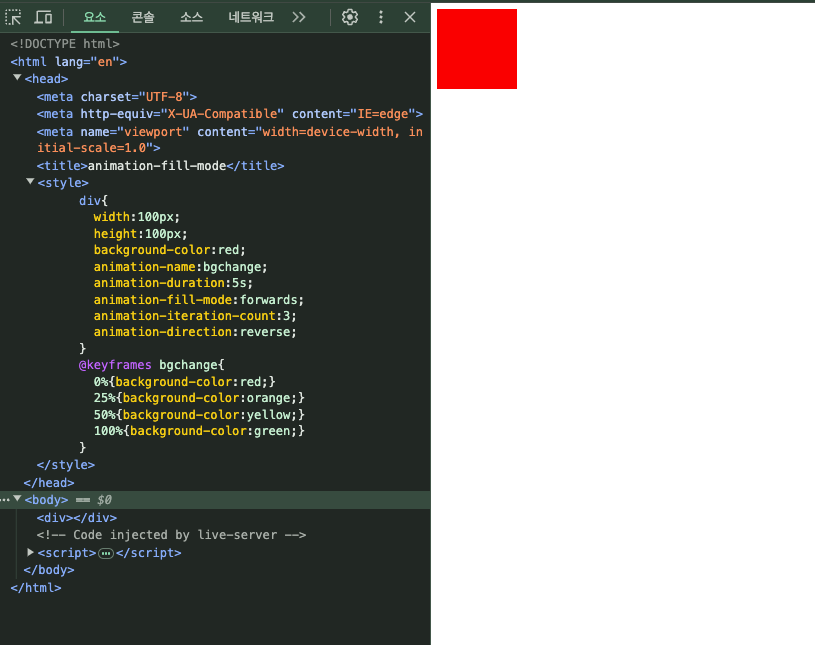Select the closing body tag

49,570
